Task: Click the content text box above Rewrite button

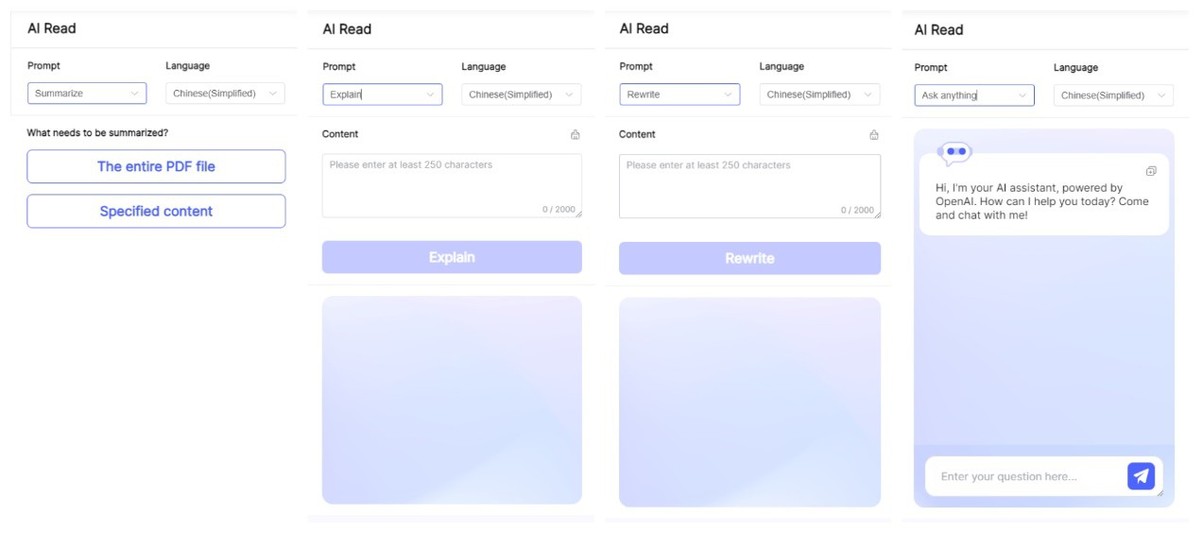Action: pos(749,187)
